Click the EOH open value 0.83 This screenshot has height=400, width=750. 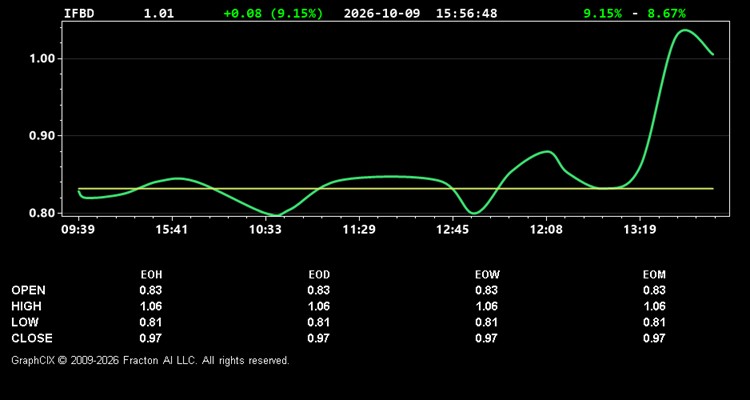151,290
